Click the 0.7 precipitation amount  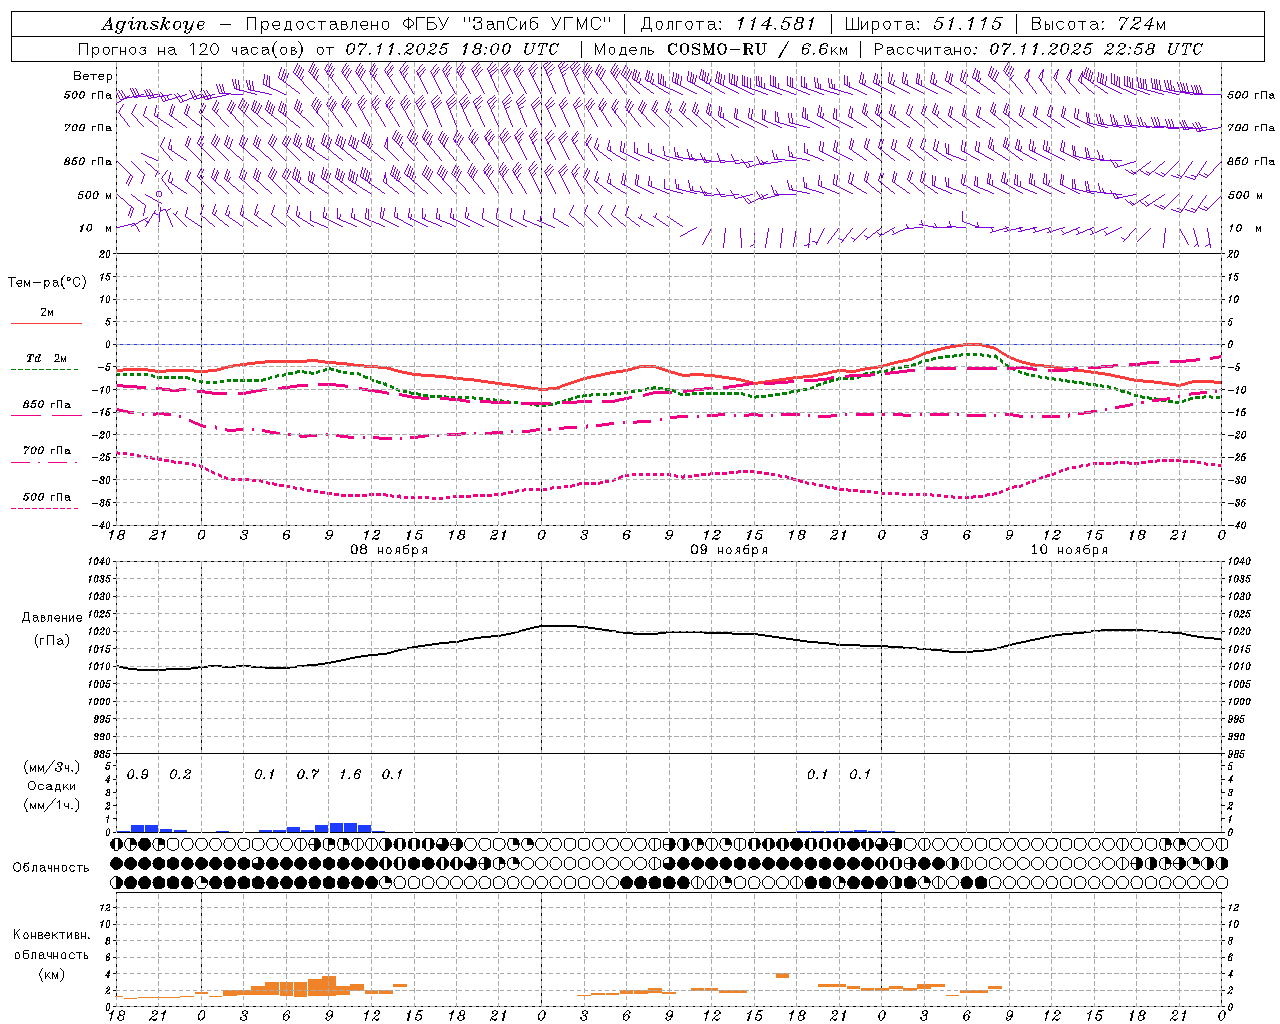click(x=308, y=775)
